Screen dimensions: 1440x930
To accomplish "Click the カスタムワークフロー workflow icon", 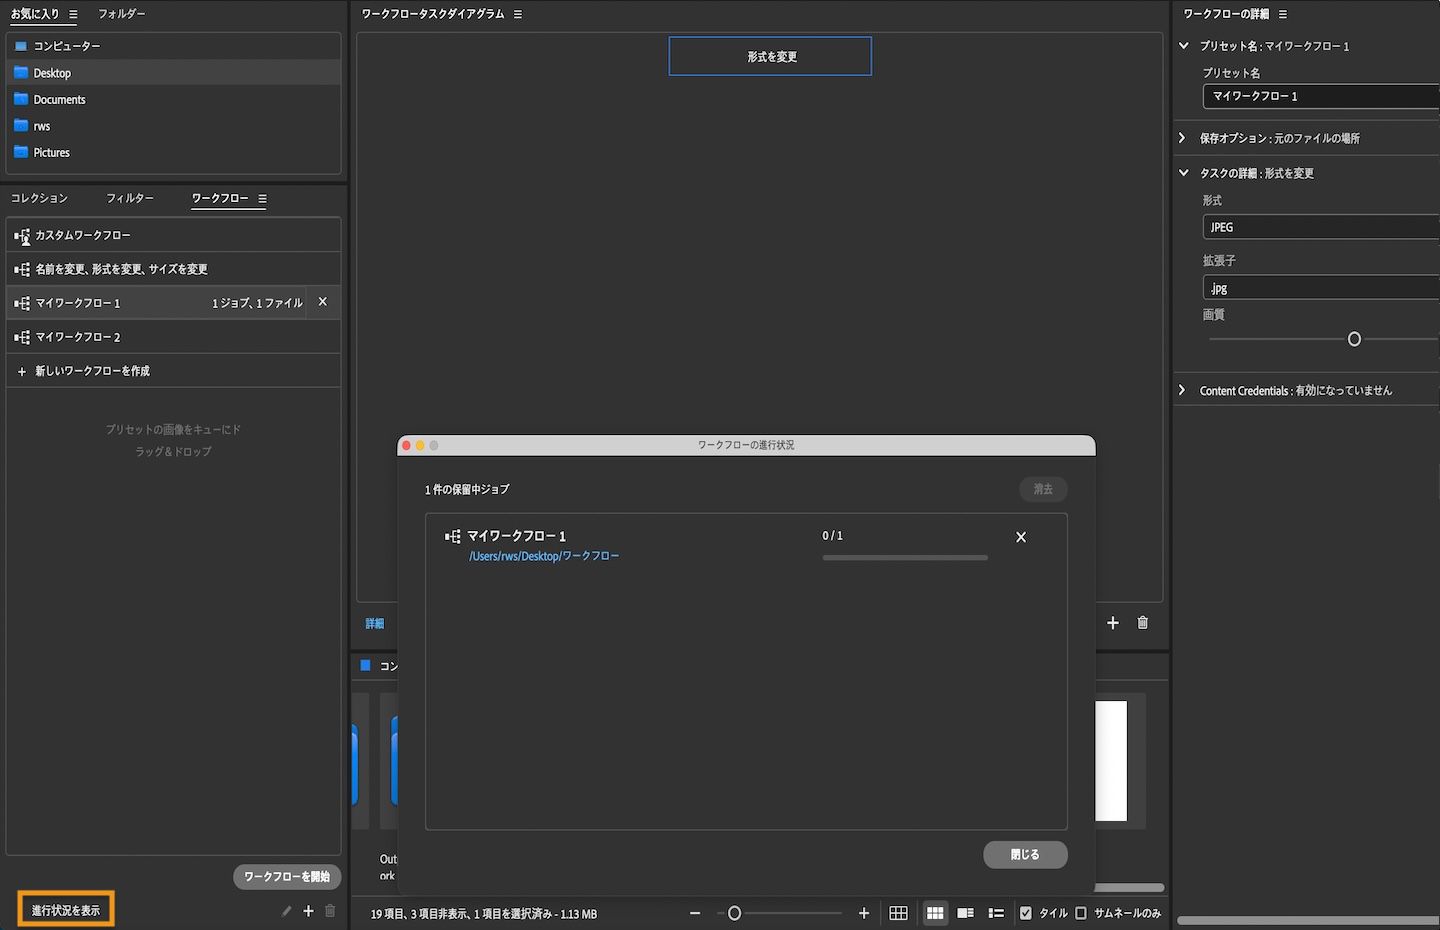I will click(22, 236).
